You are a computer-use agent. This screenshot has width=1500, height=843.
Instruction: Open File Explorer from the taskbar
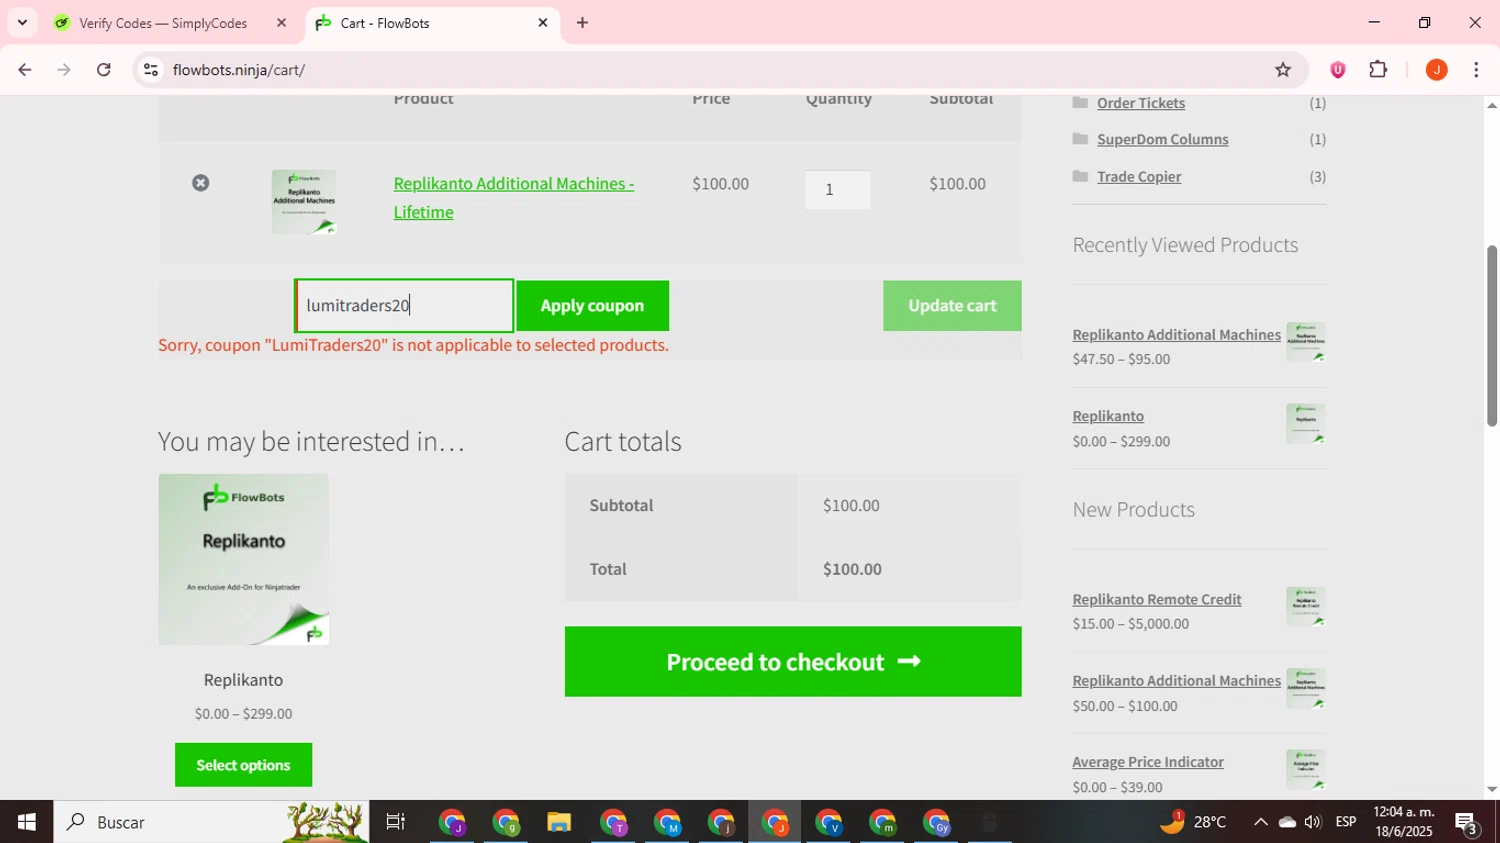click(x=559, y=822)
